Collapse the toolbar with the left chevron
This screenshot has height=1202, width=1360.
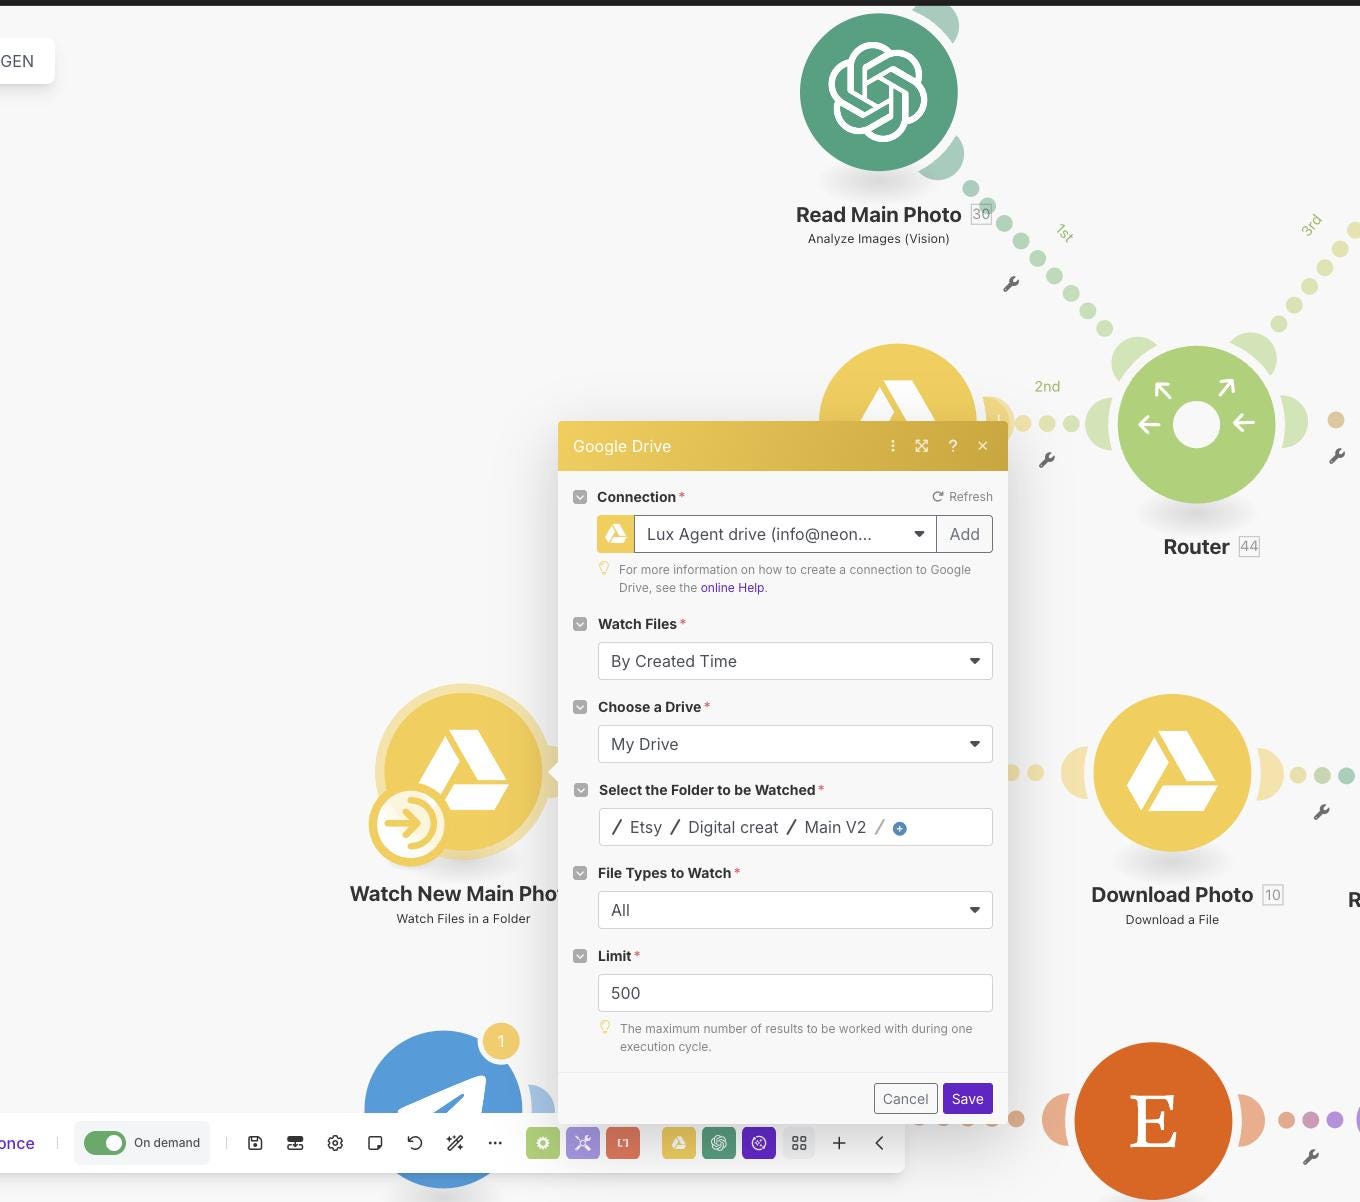[879, 1143]
